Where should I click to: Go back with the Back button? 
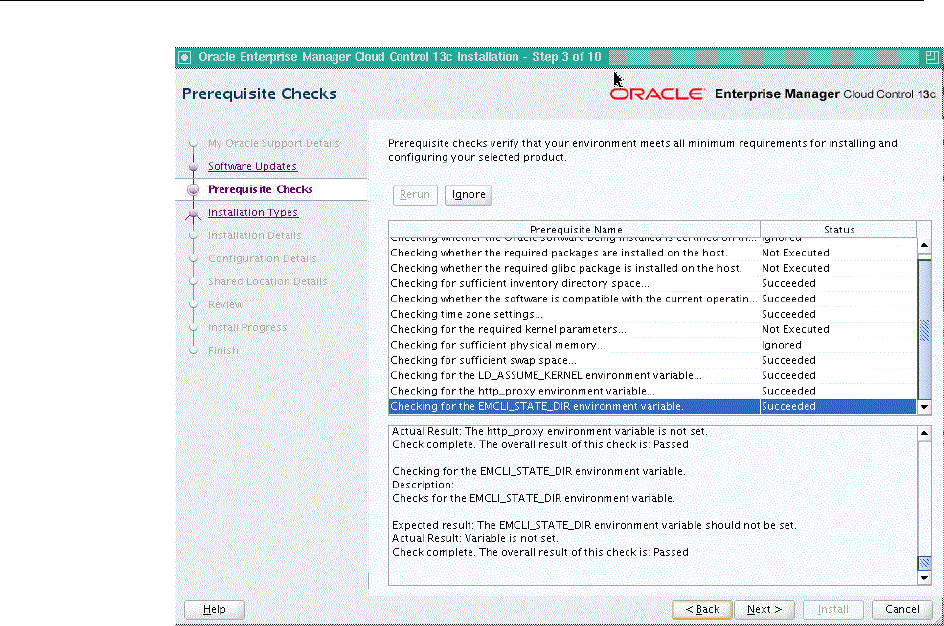tap(702, 610)
